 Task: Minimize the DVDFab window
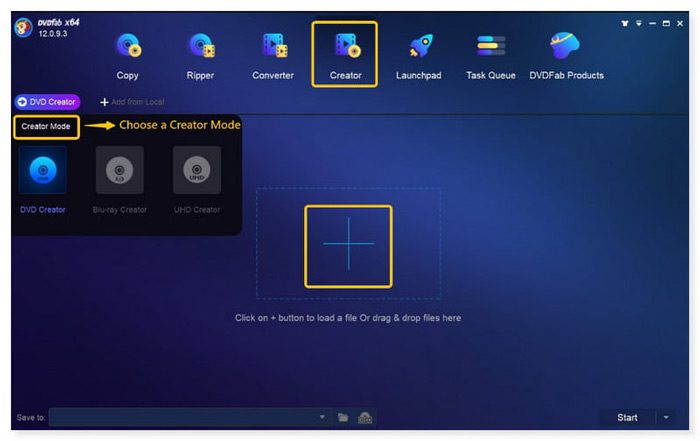click(x=653, y=23)
